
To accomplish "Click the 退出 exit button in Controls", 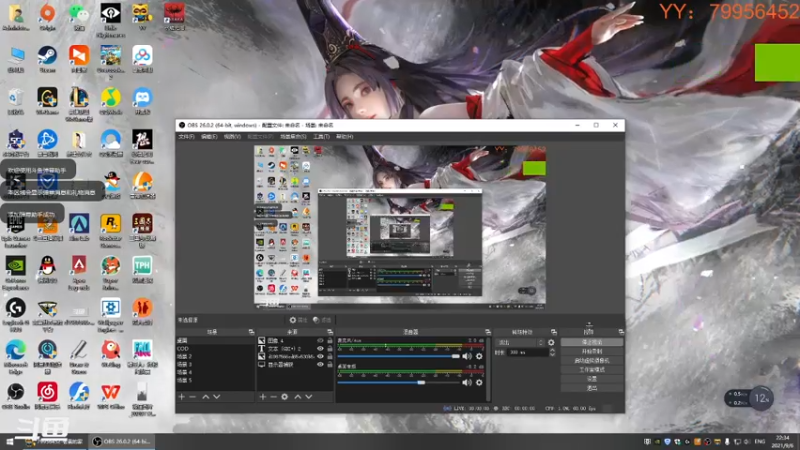I will [x=592, y=388].
